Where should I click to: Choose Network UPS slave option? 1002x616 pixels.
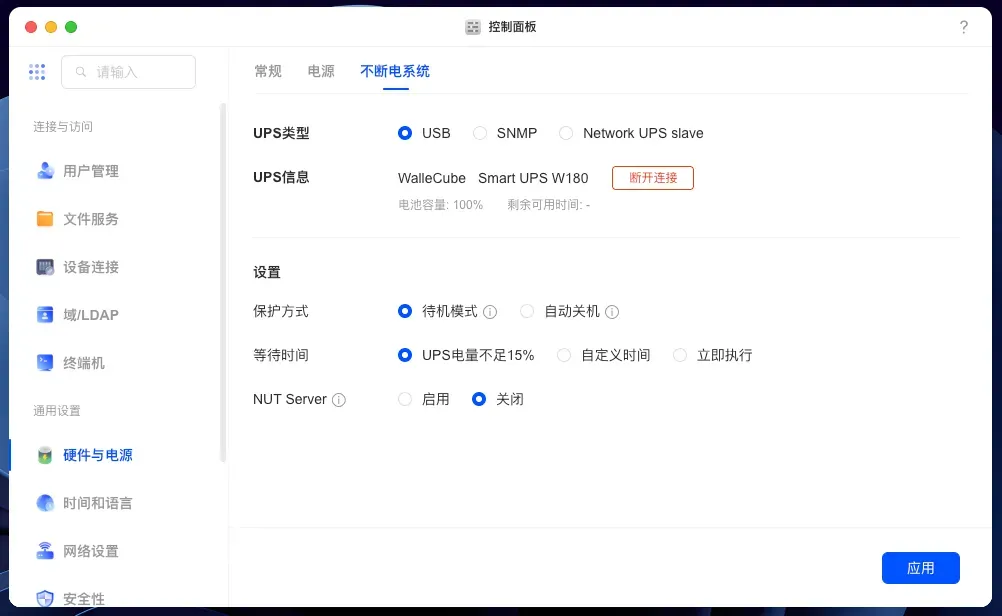coord(566,133)
